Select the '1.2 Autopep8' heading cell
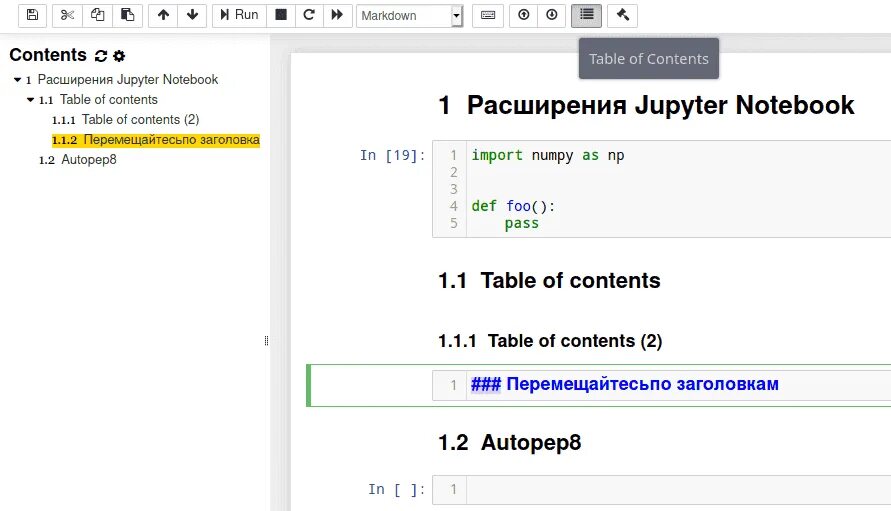 [x=510, y=443]
